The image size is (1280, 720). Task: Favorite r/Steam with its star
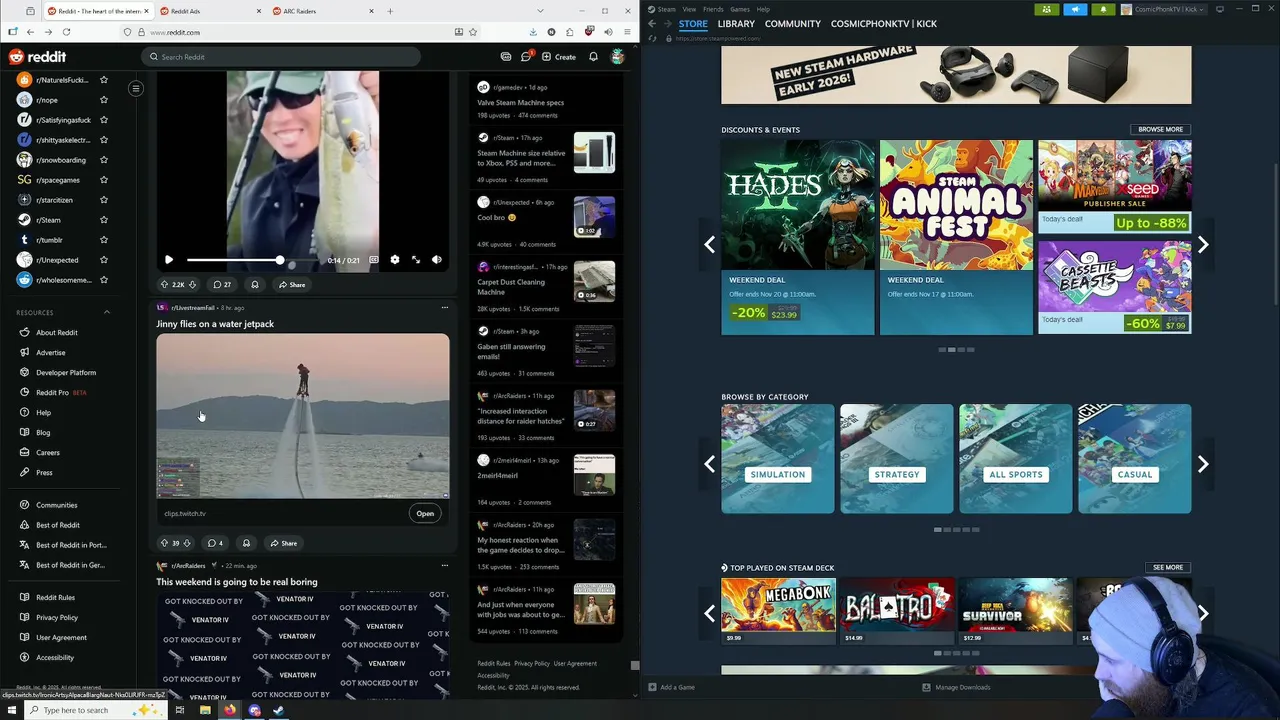point(104,220)
